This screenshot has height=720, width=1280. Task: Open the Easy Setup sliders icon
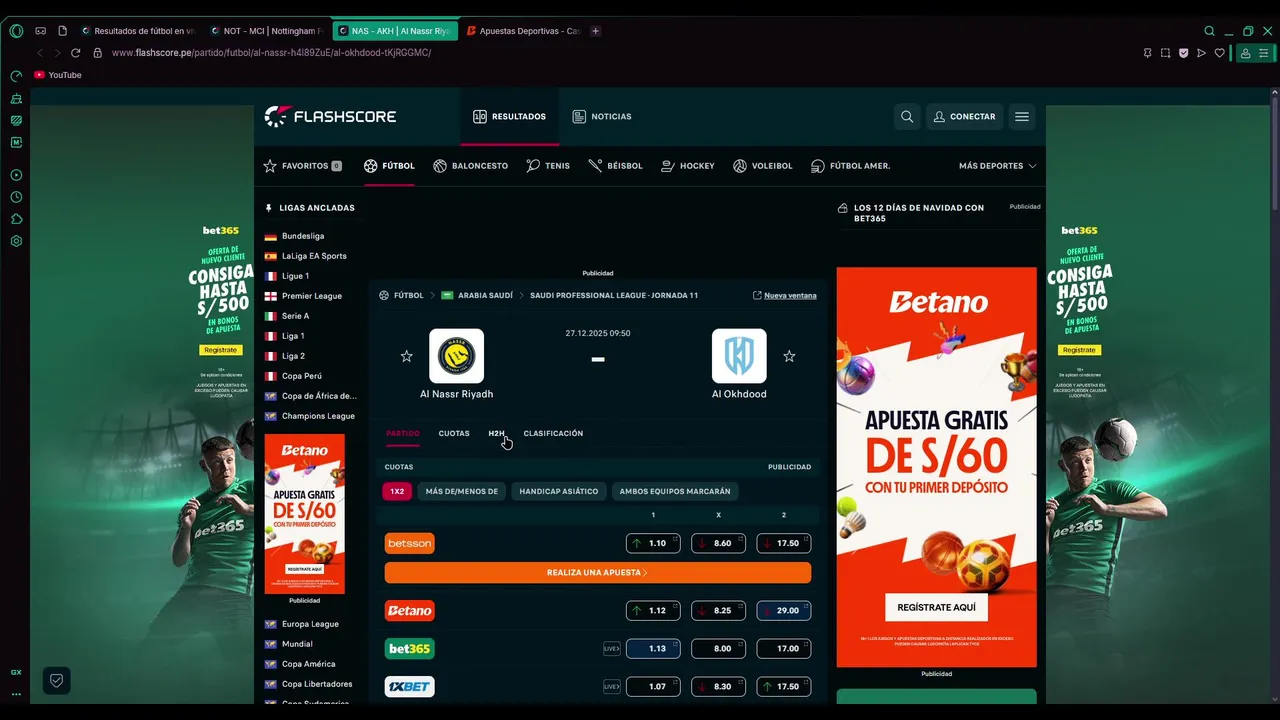pyautogui.click(x=1264, y=53)
